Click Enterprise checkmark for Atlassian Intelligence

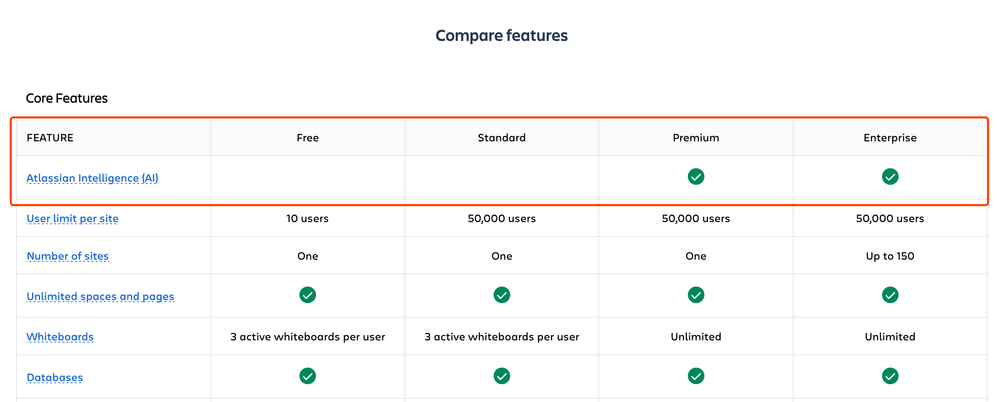point(890,176)
